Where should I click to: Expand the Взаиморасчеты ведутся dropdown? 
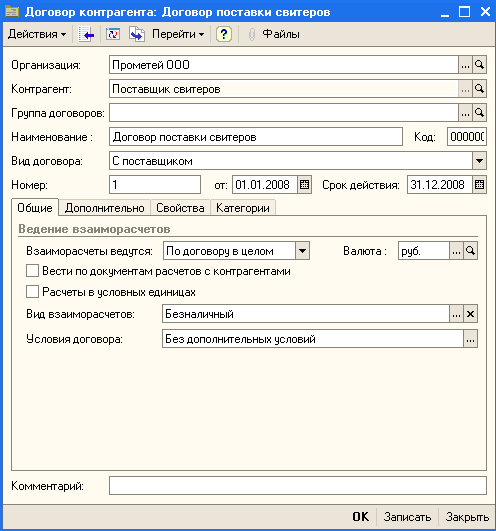tap(302, 251)
